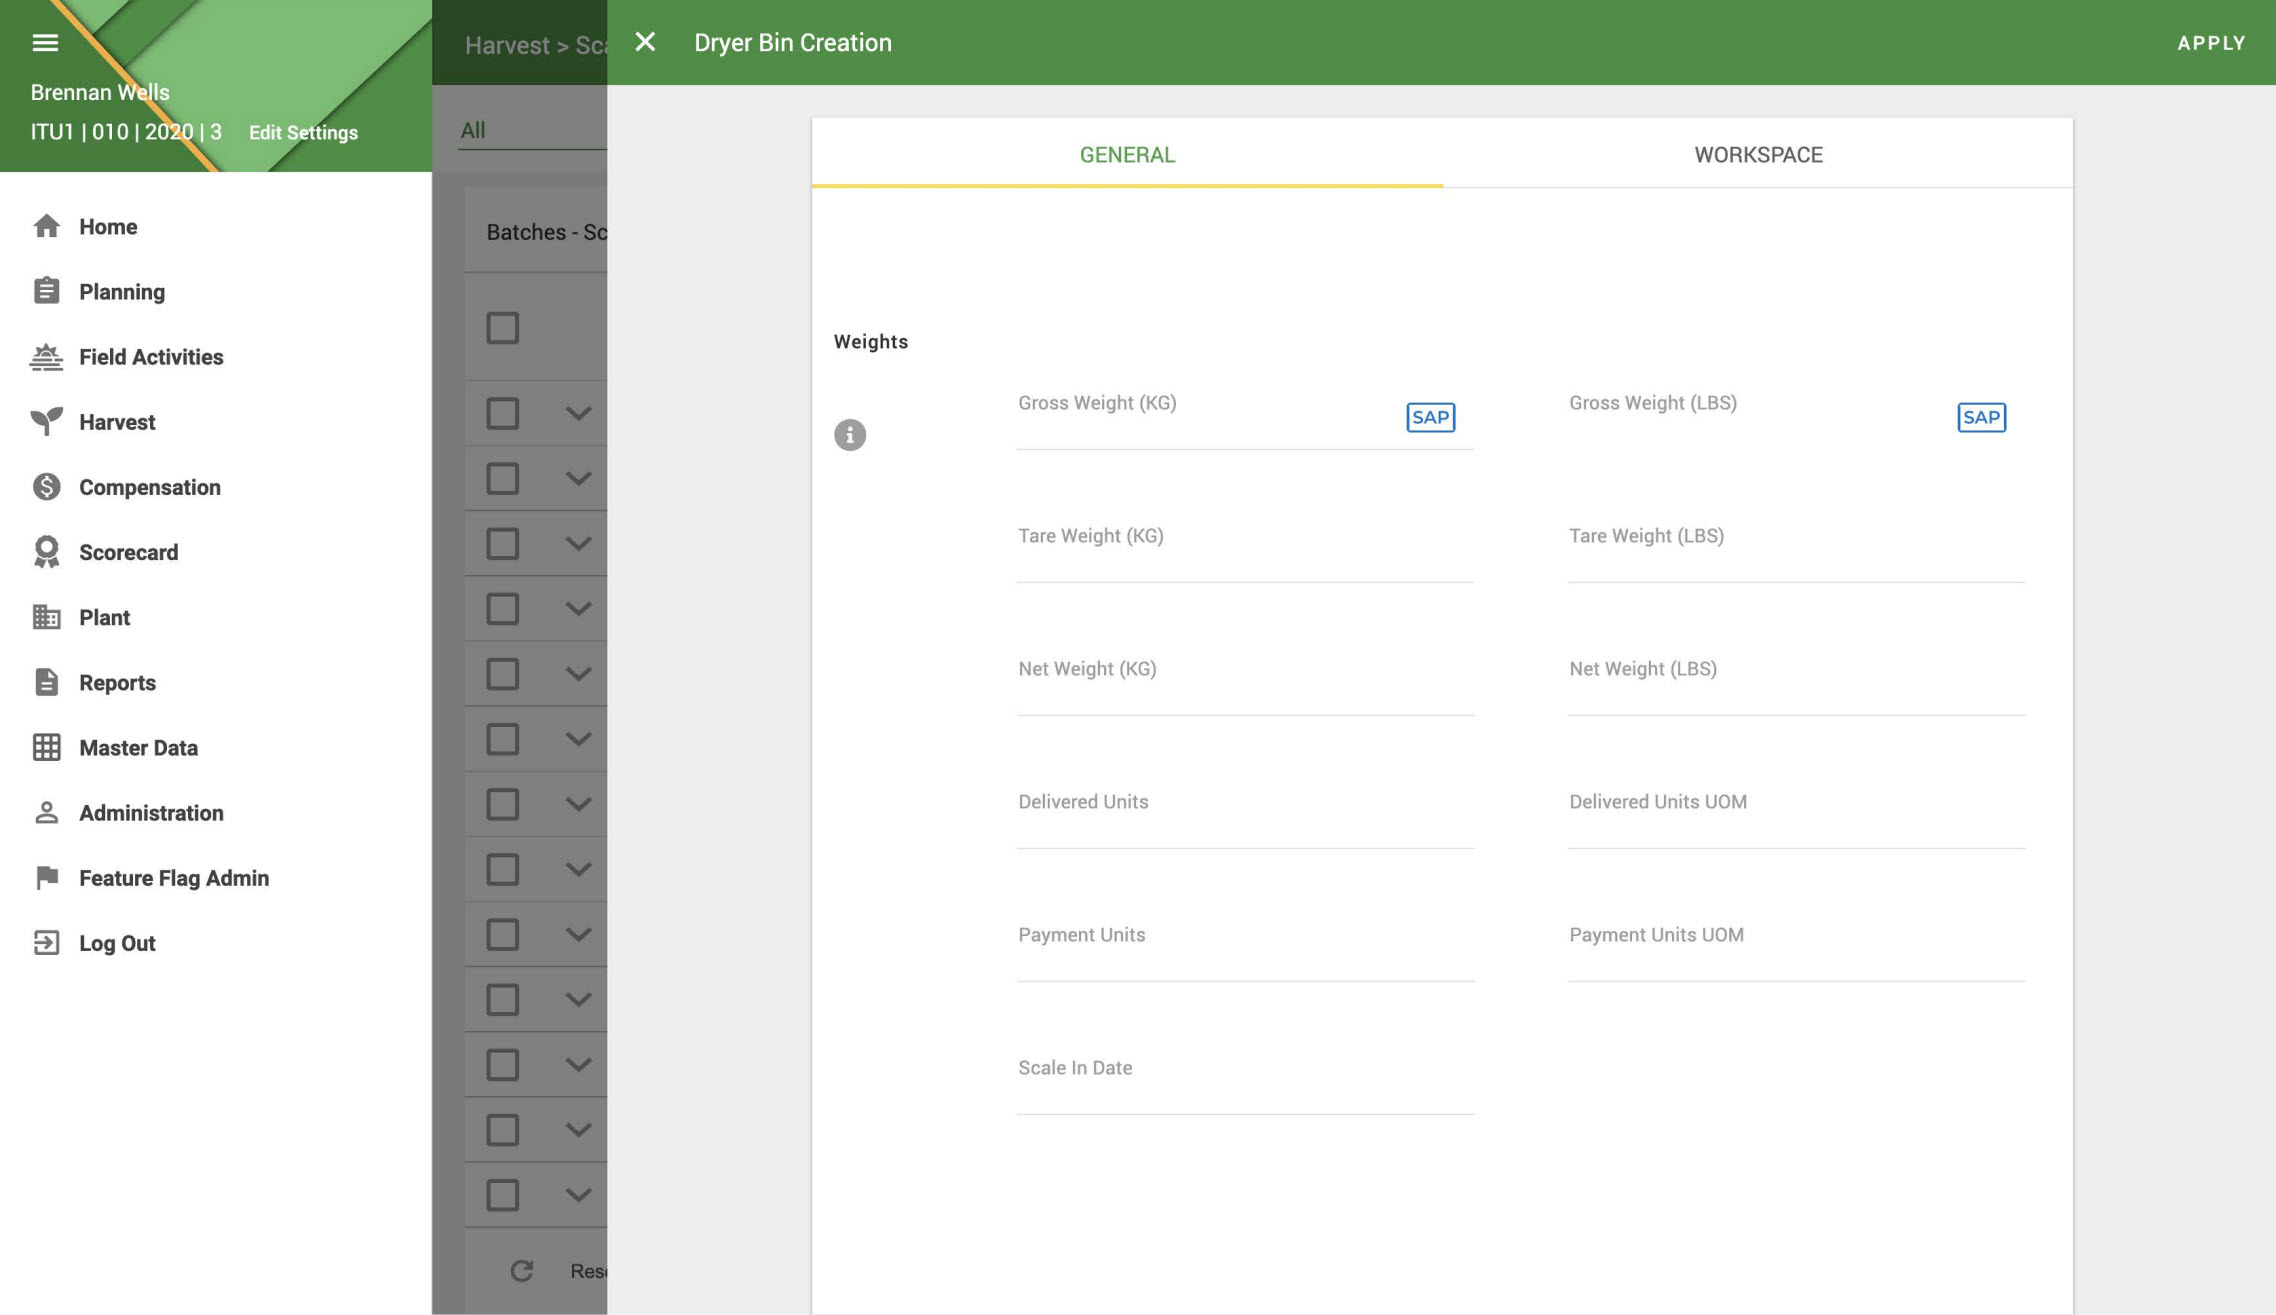
Task: Toggle the header select-all checkbox
Action: (x=502, y=328)
